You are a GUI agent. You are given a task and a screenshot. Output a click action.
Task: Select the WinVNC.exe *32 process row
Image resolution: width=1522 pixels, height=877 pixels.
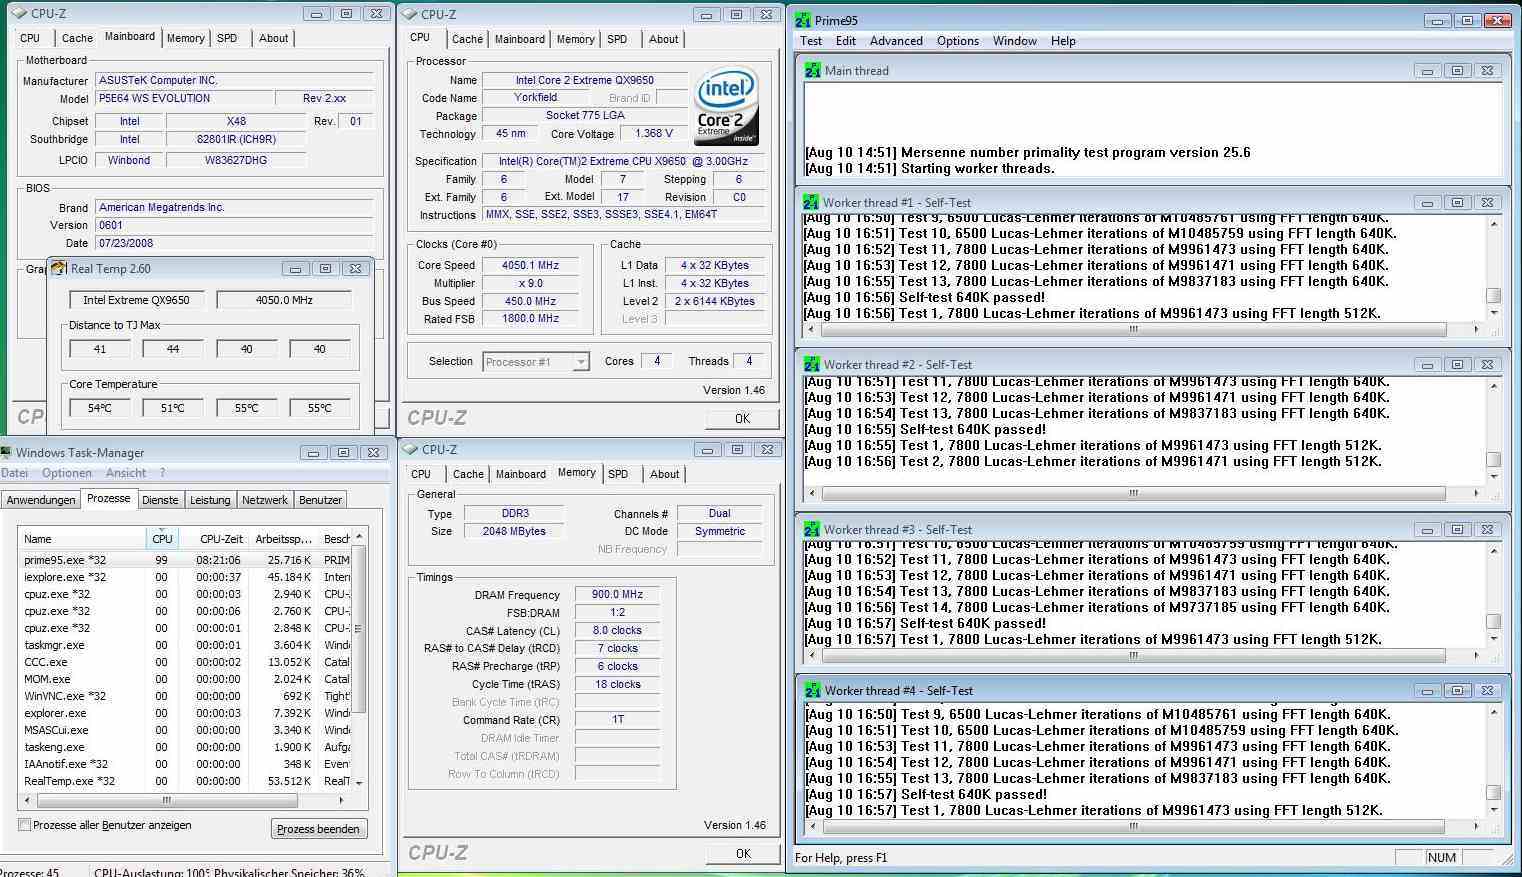[x=185, y=696]
